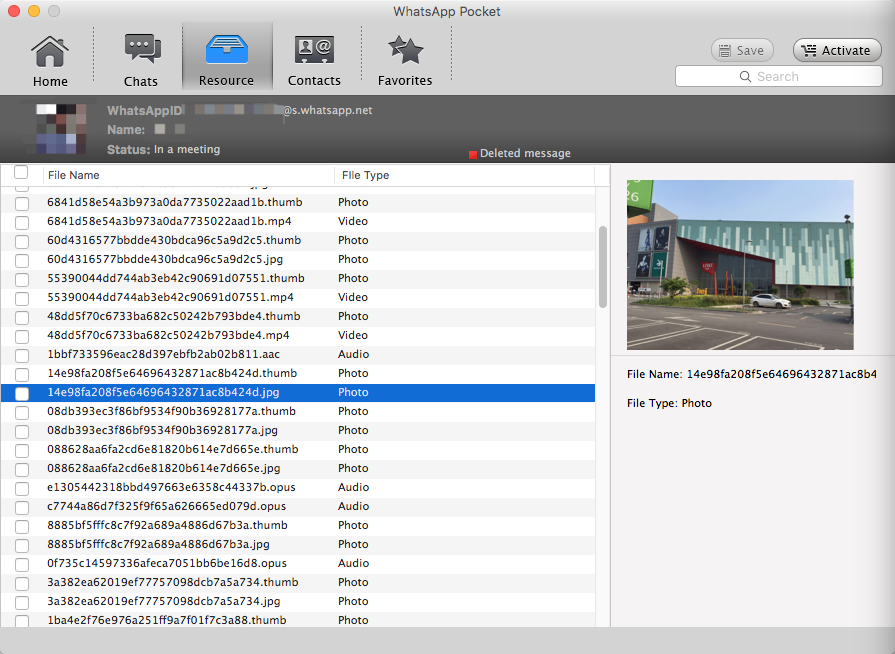Close the WhatsApp Pocket window
895x654 pixels.
tap(14, 11)
